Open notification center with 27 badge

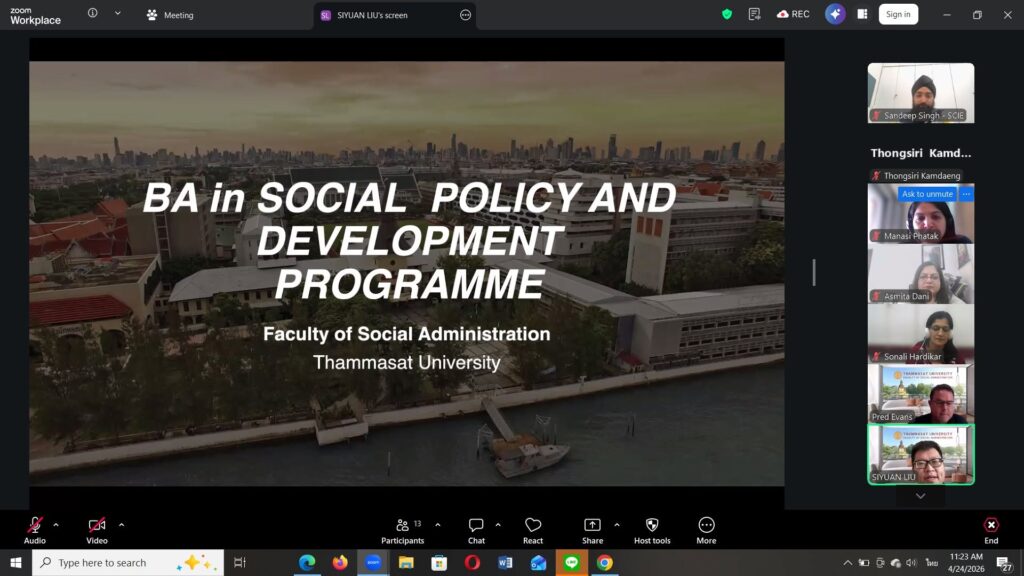pos(1004,563)
